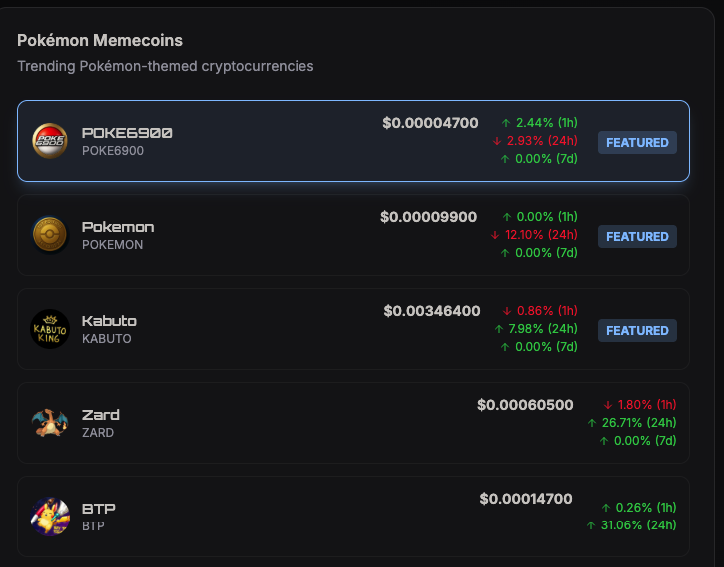Click the 2.93% (24h) change
Viewport: 724px width, 567px height.
click(535, 141)
